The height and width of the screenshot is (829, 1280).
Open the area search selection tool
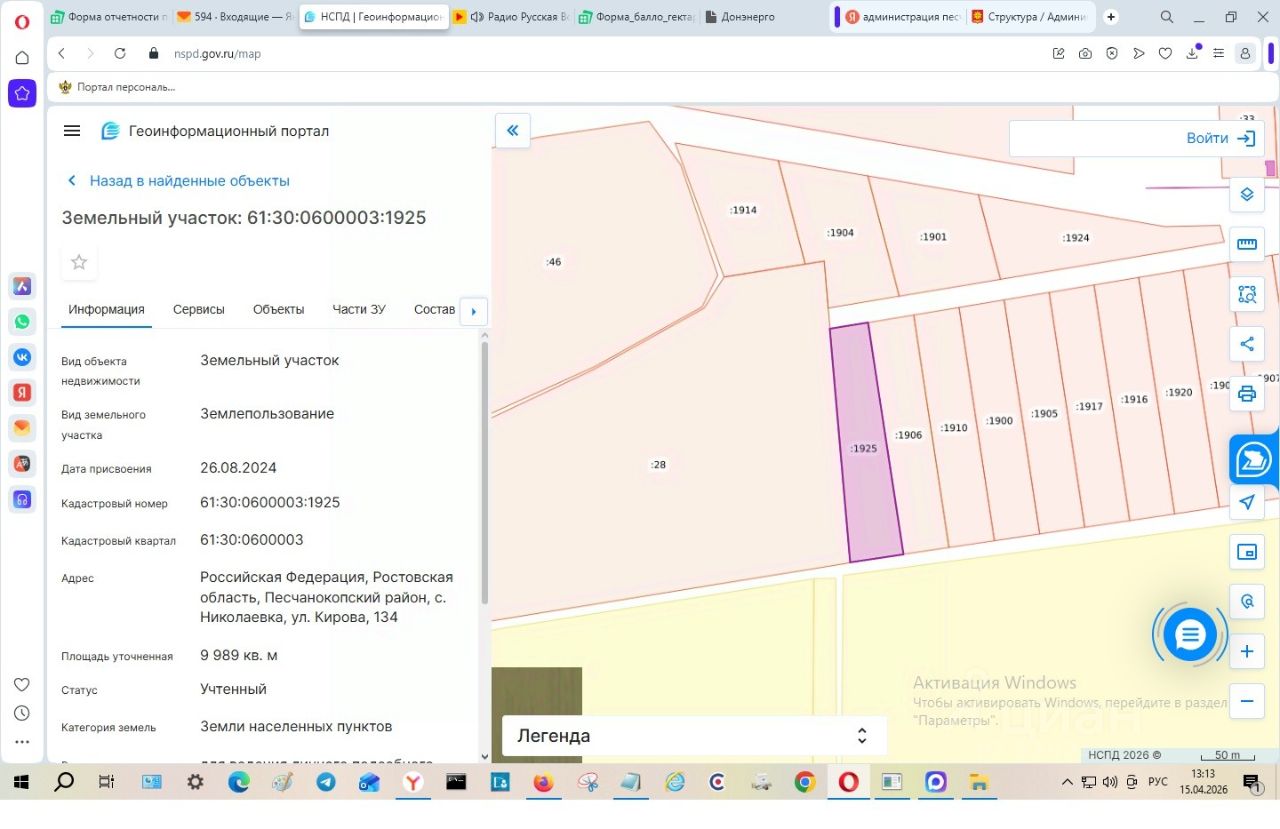click(x=1246, y=294)
